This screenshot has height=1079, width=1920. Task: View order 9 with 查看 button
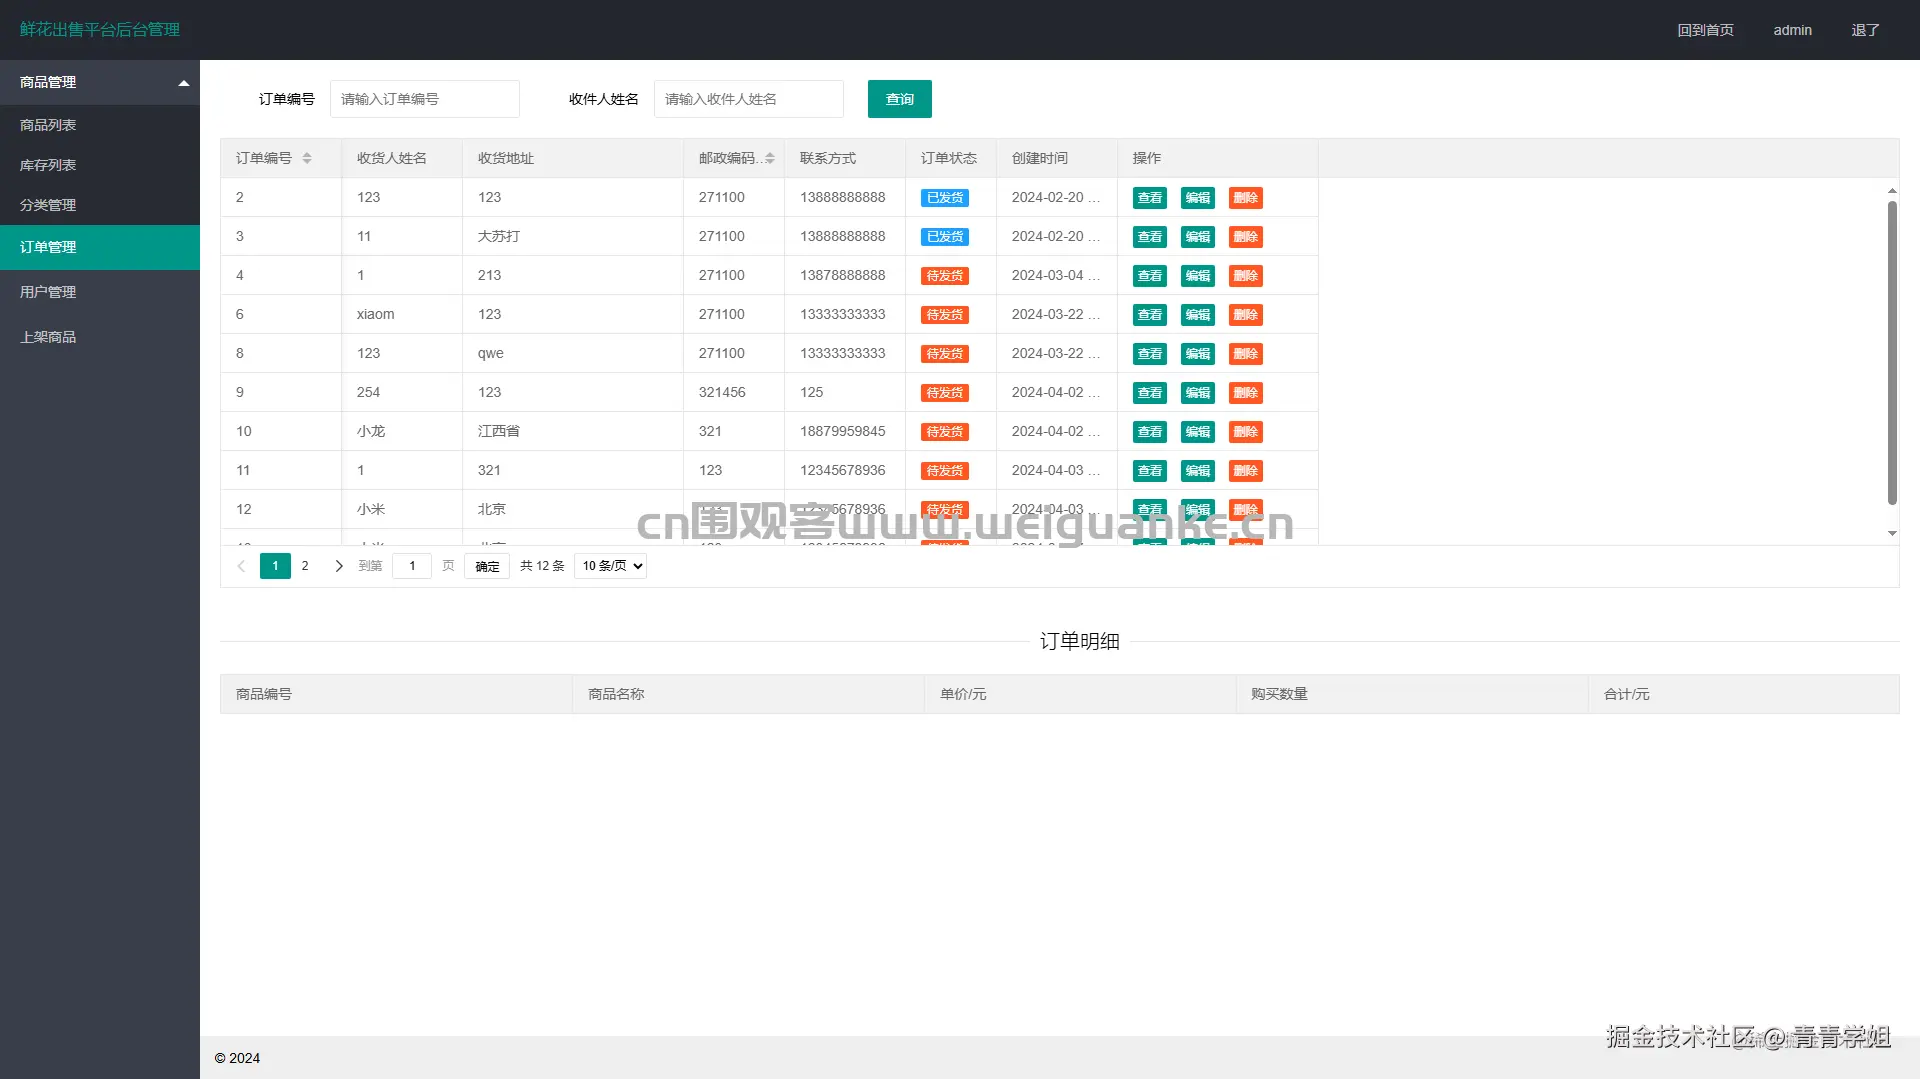[1150, 393]
